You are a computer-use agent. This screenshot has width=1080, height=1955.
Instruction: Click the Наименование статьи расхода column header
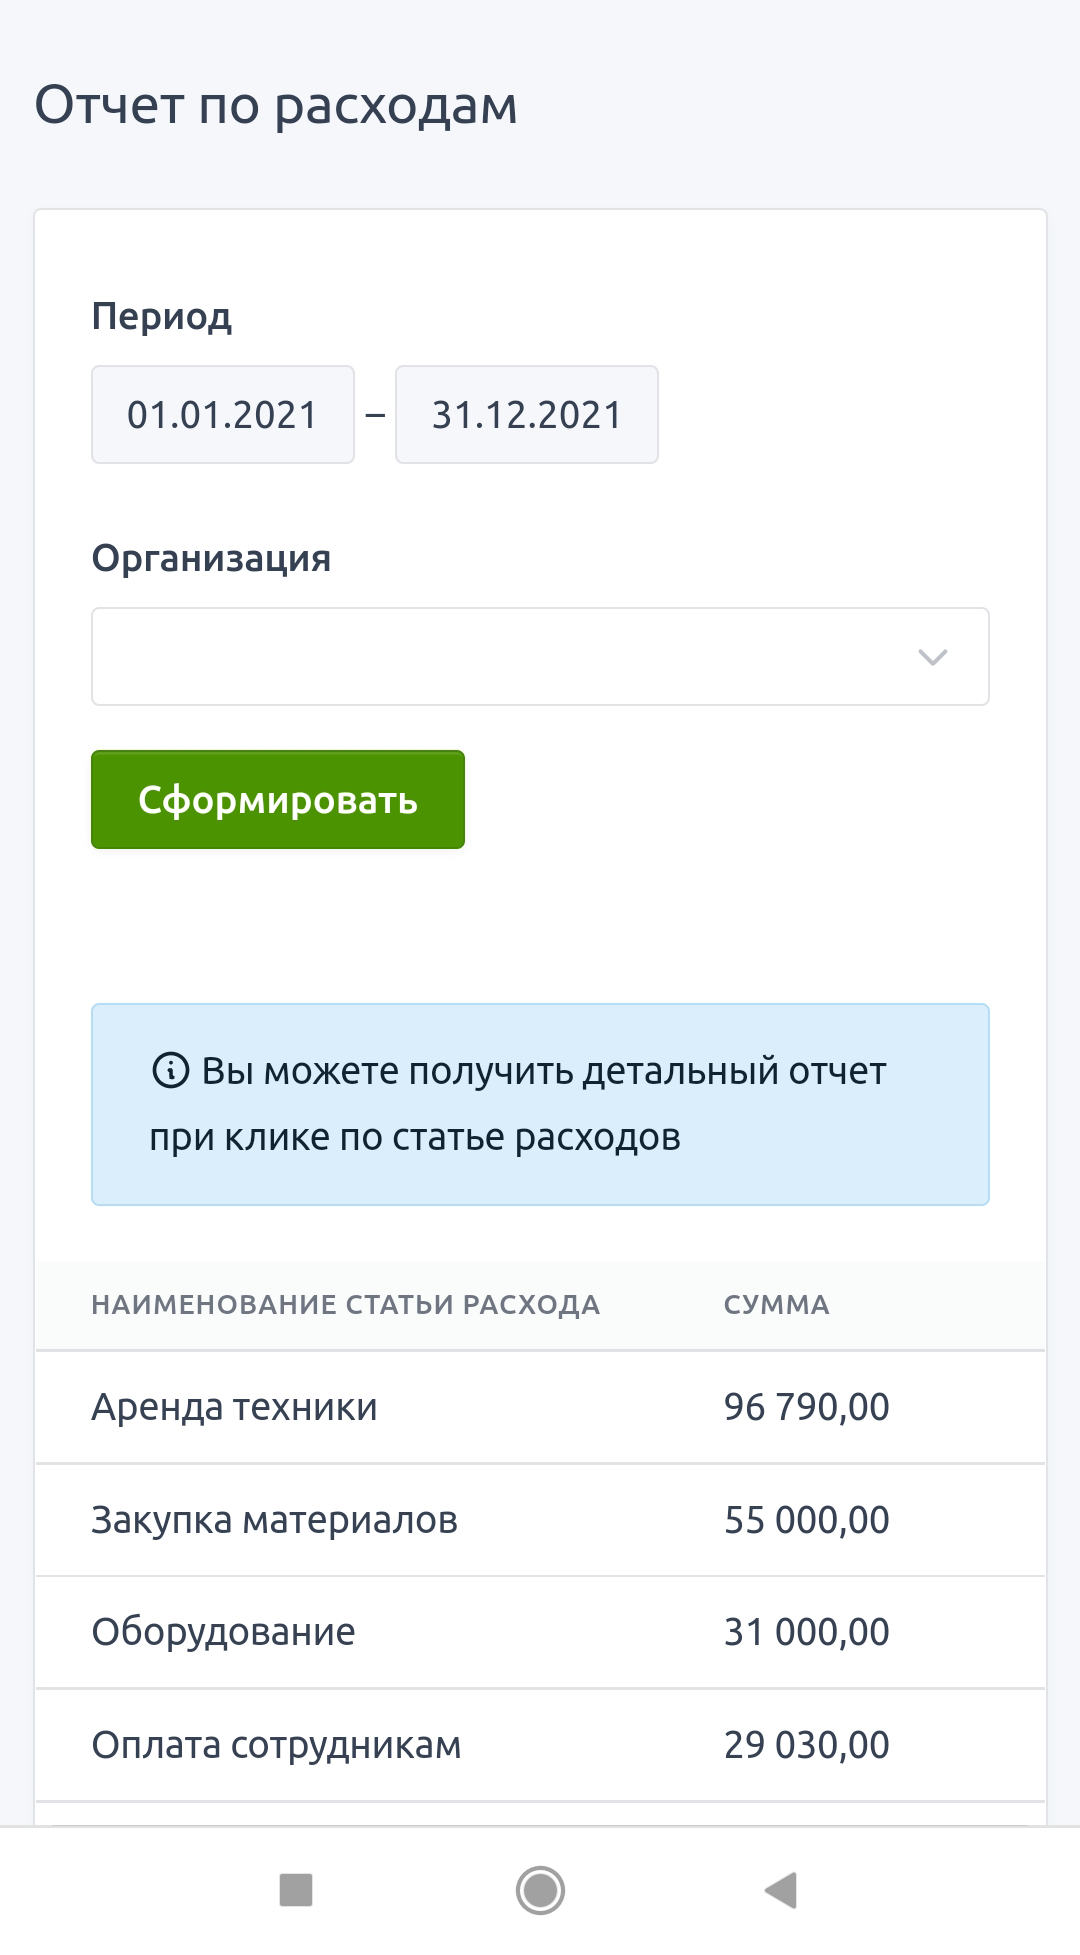pyautogui.click(x=346, y=1305)
